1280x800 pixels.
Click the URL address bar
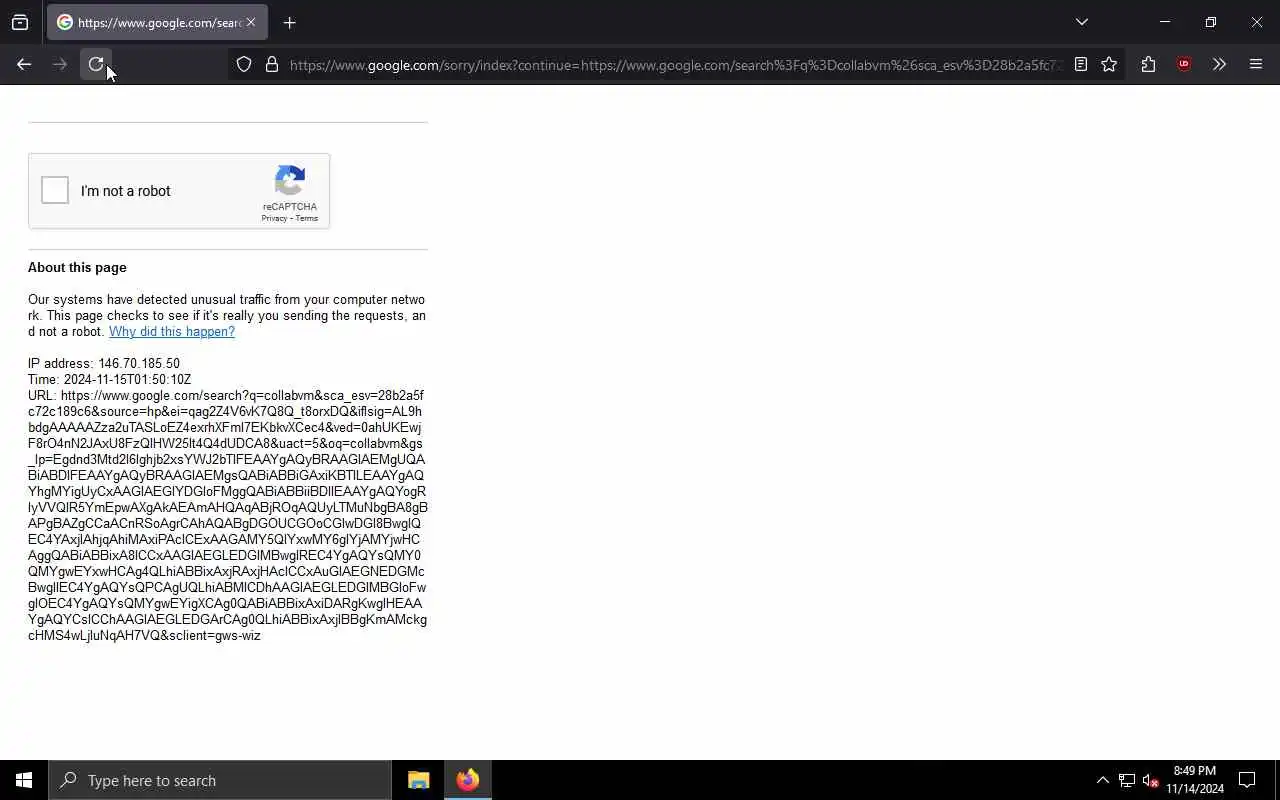point(675,65)
